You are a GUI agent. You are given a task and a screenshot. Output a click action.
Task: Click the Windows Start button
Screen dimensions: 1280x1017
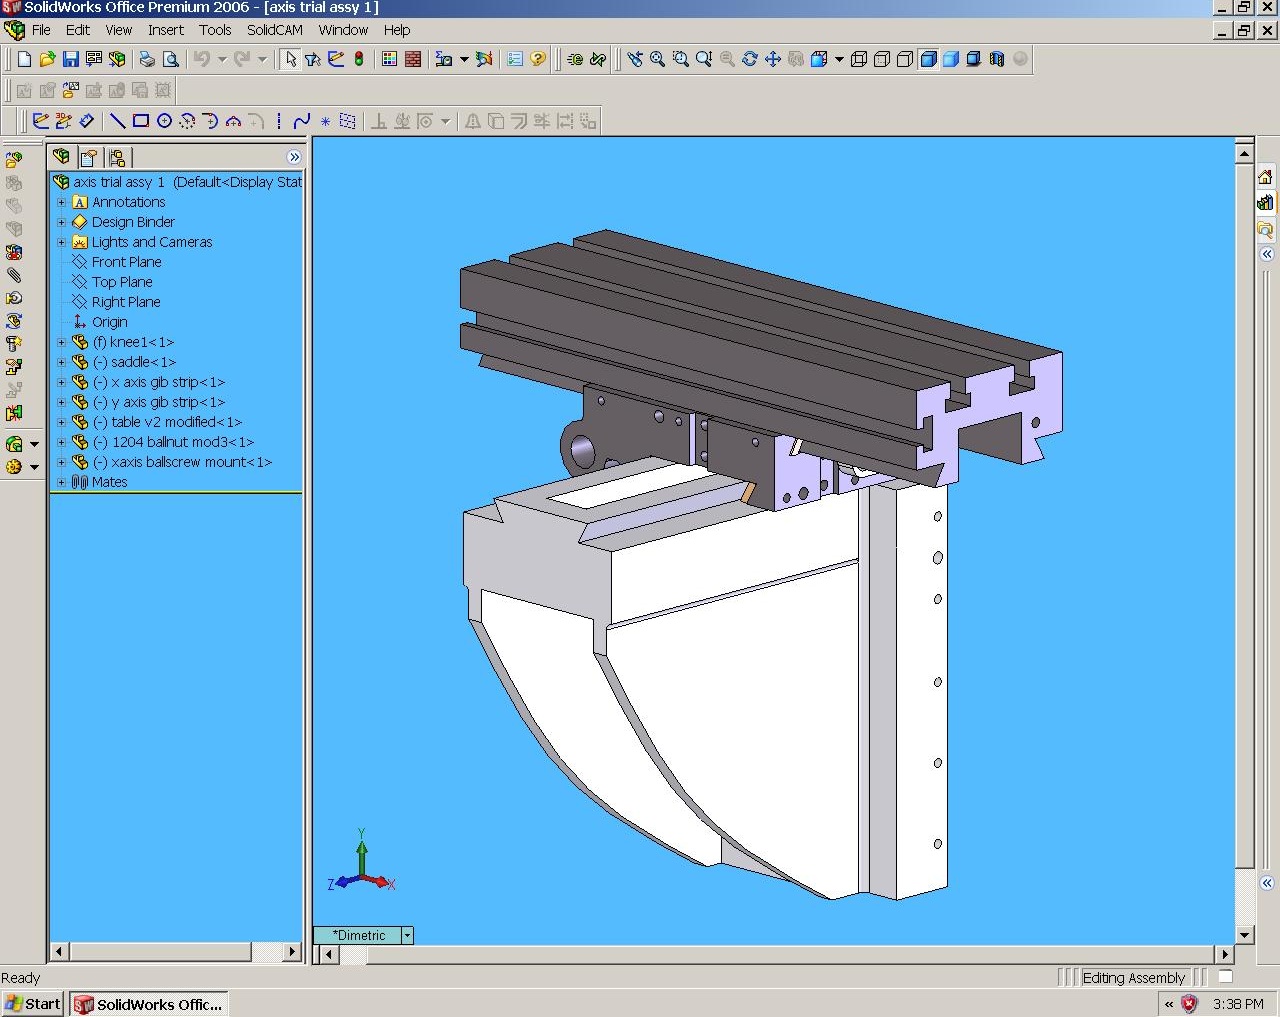pos(33,1004)
